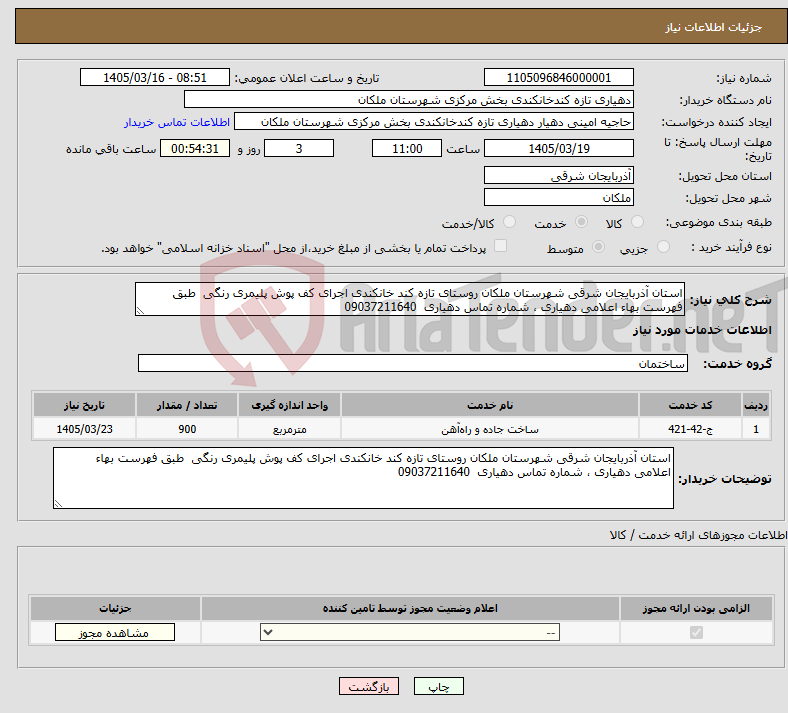Click the unit cell مترمربع
The height and width of the screenshot is (713, 788).
289,429
